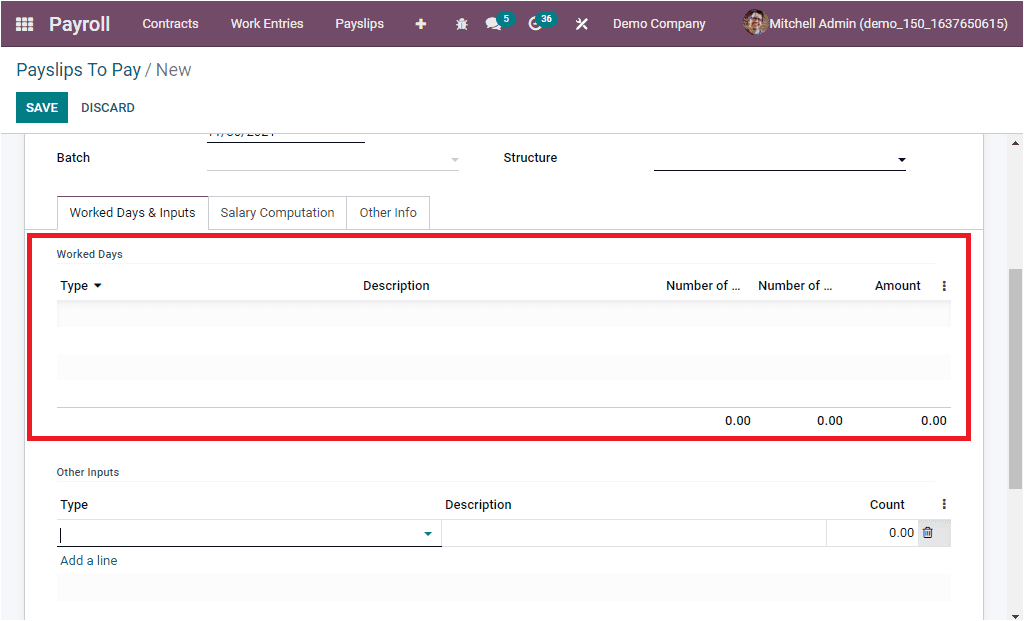Open the bug/debug tools icon
This screenshot has width=1024, height=621.
coord(461,23)
